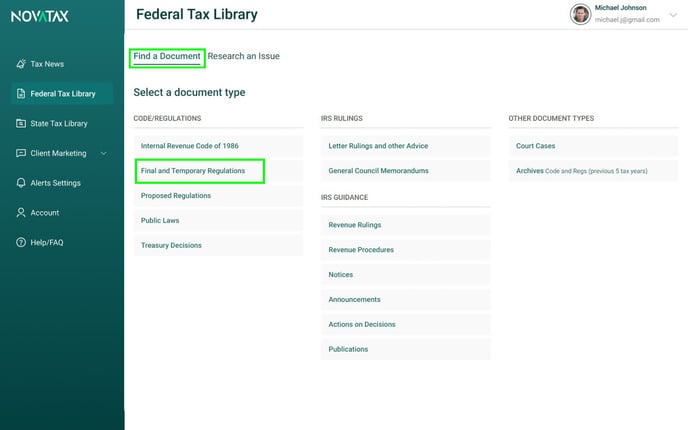Screen dimensions: 688x430
Task: Open Tax News in the sidebar
Action: tap(62, 64)
